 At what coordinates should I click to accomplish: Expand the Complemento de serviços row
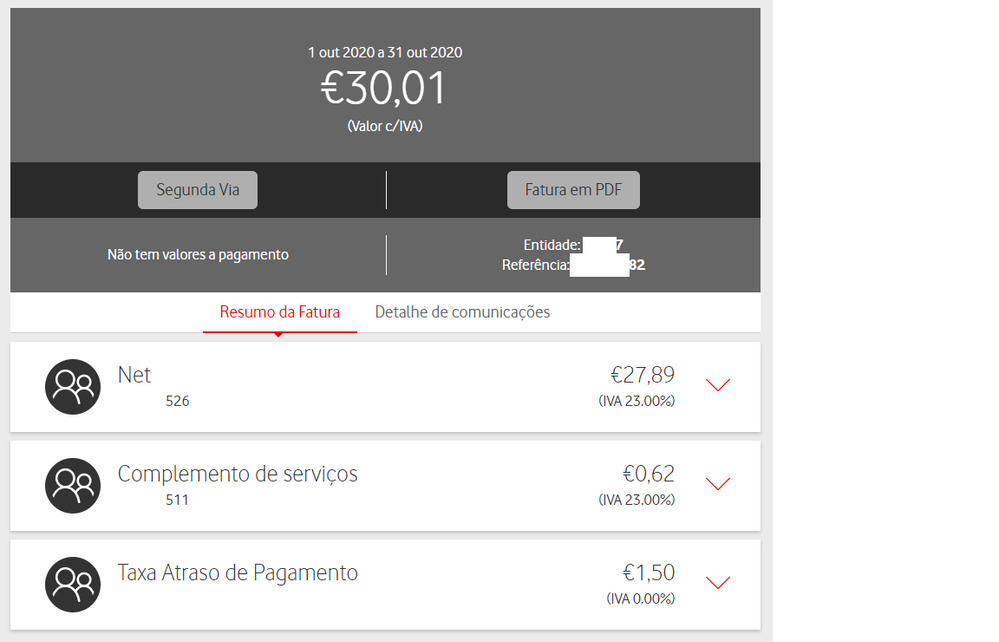tap(718, 484)
